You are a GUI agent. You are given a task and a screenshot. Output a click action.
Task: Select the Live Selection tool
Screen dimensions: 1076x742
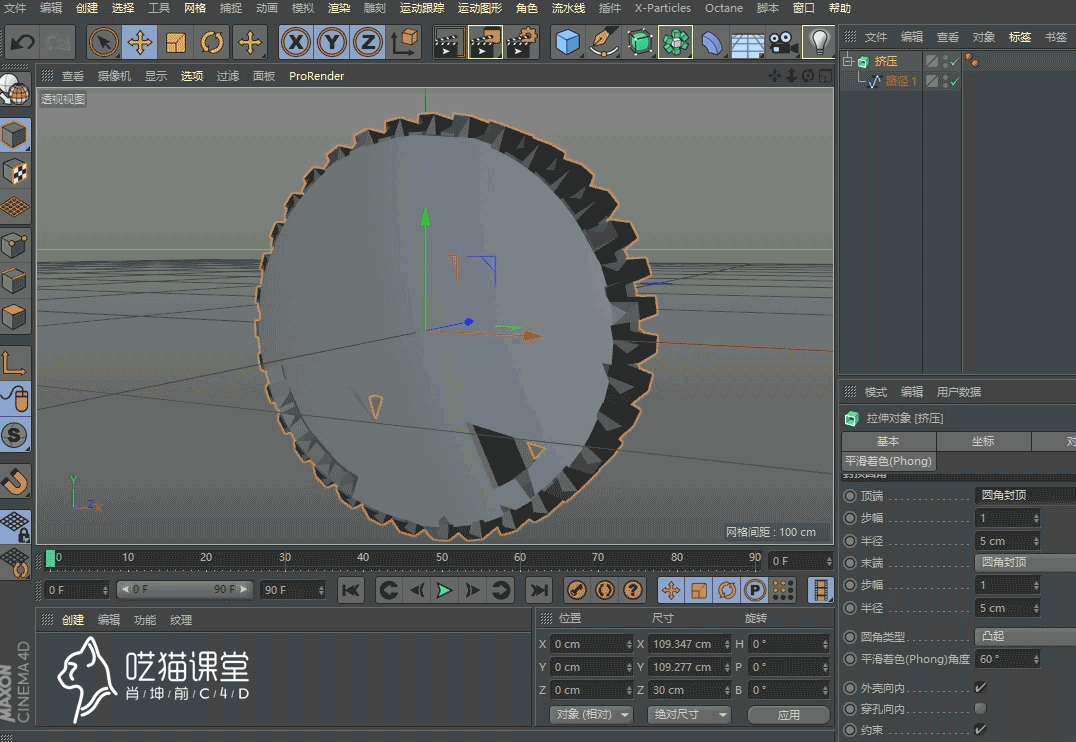(x=104, y=43)
